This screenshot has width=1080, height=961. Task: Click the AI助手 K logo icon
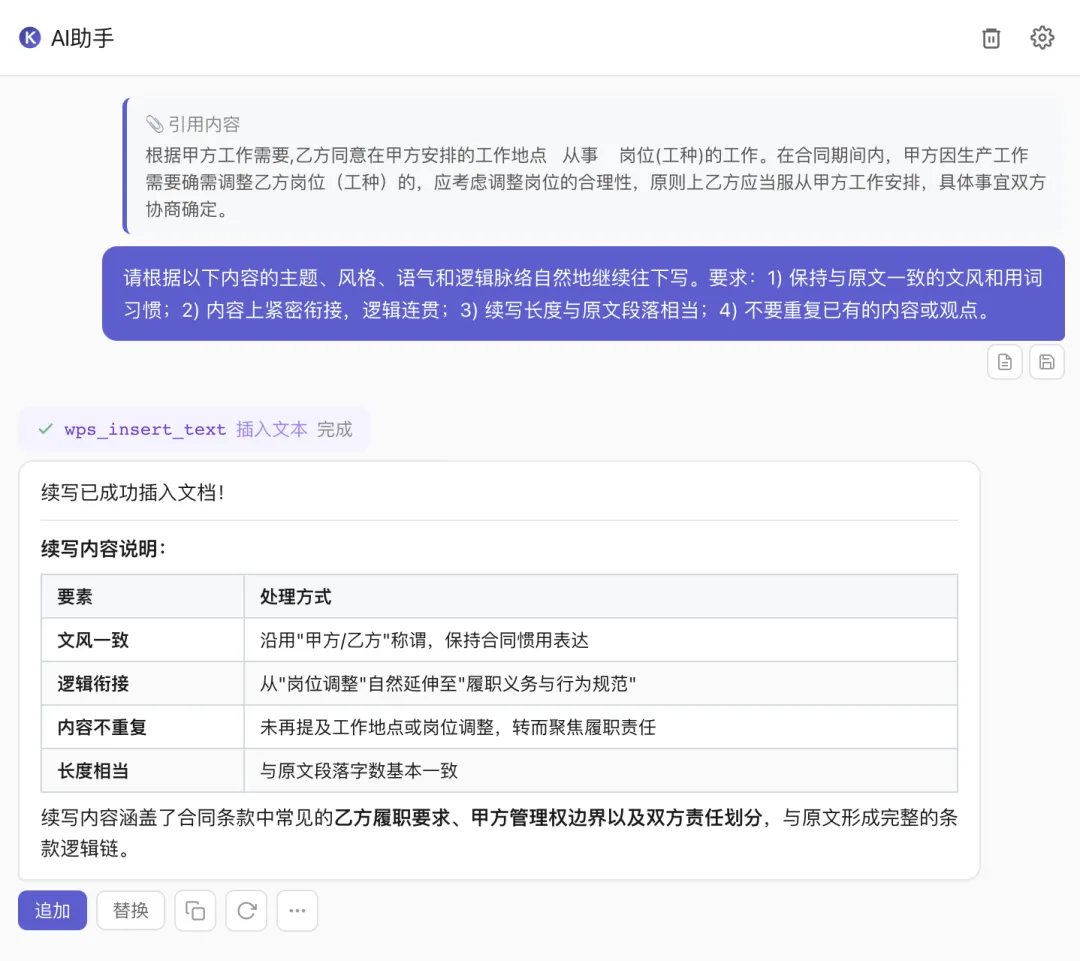(30, 37)
